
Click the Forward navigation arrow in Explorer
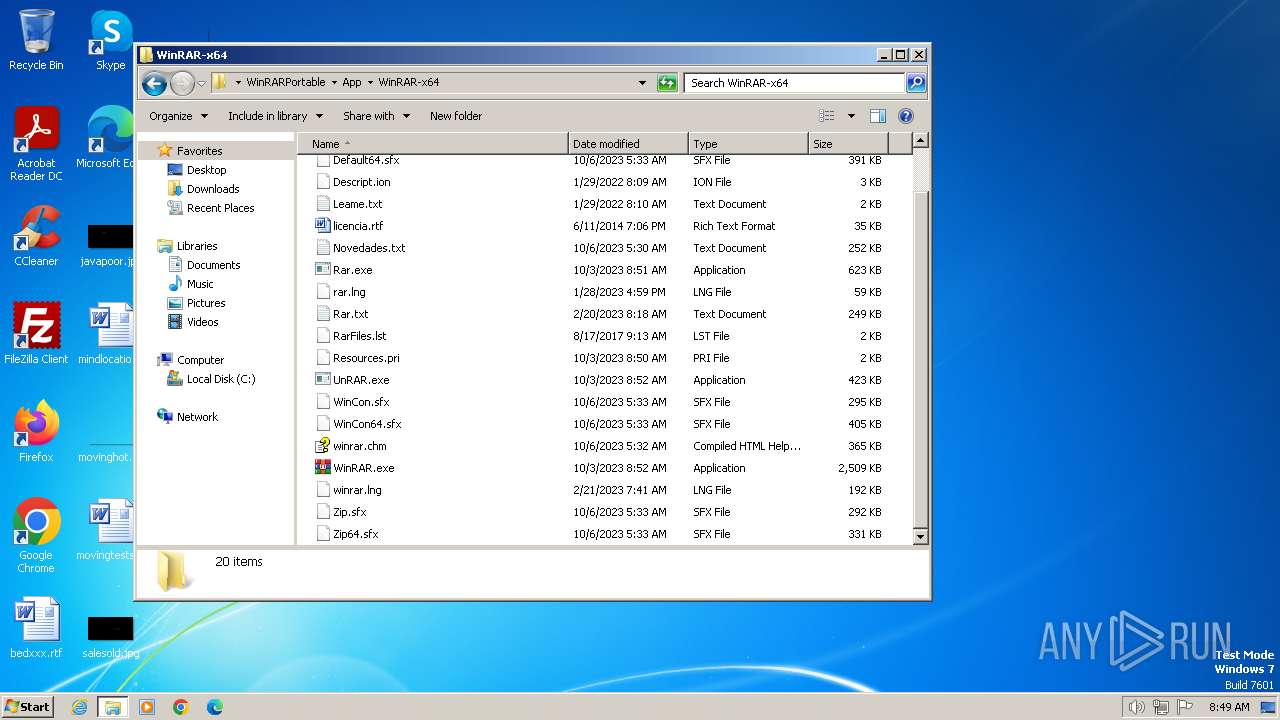click(x=182, y=83)
